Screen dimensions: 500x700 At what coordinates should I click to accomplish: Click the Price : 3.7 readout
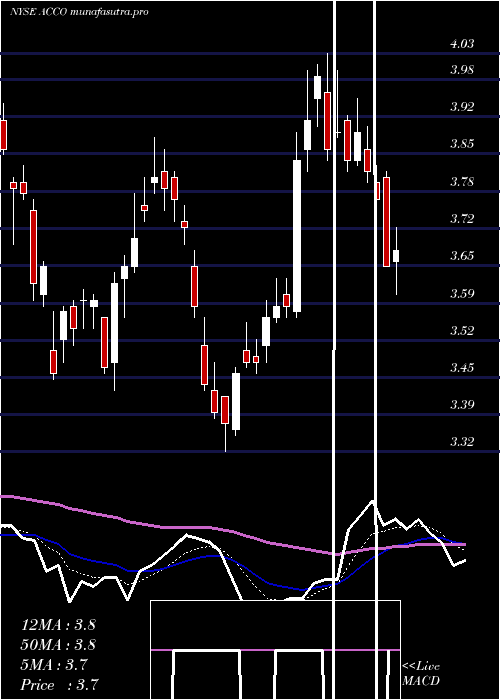60,685
